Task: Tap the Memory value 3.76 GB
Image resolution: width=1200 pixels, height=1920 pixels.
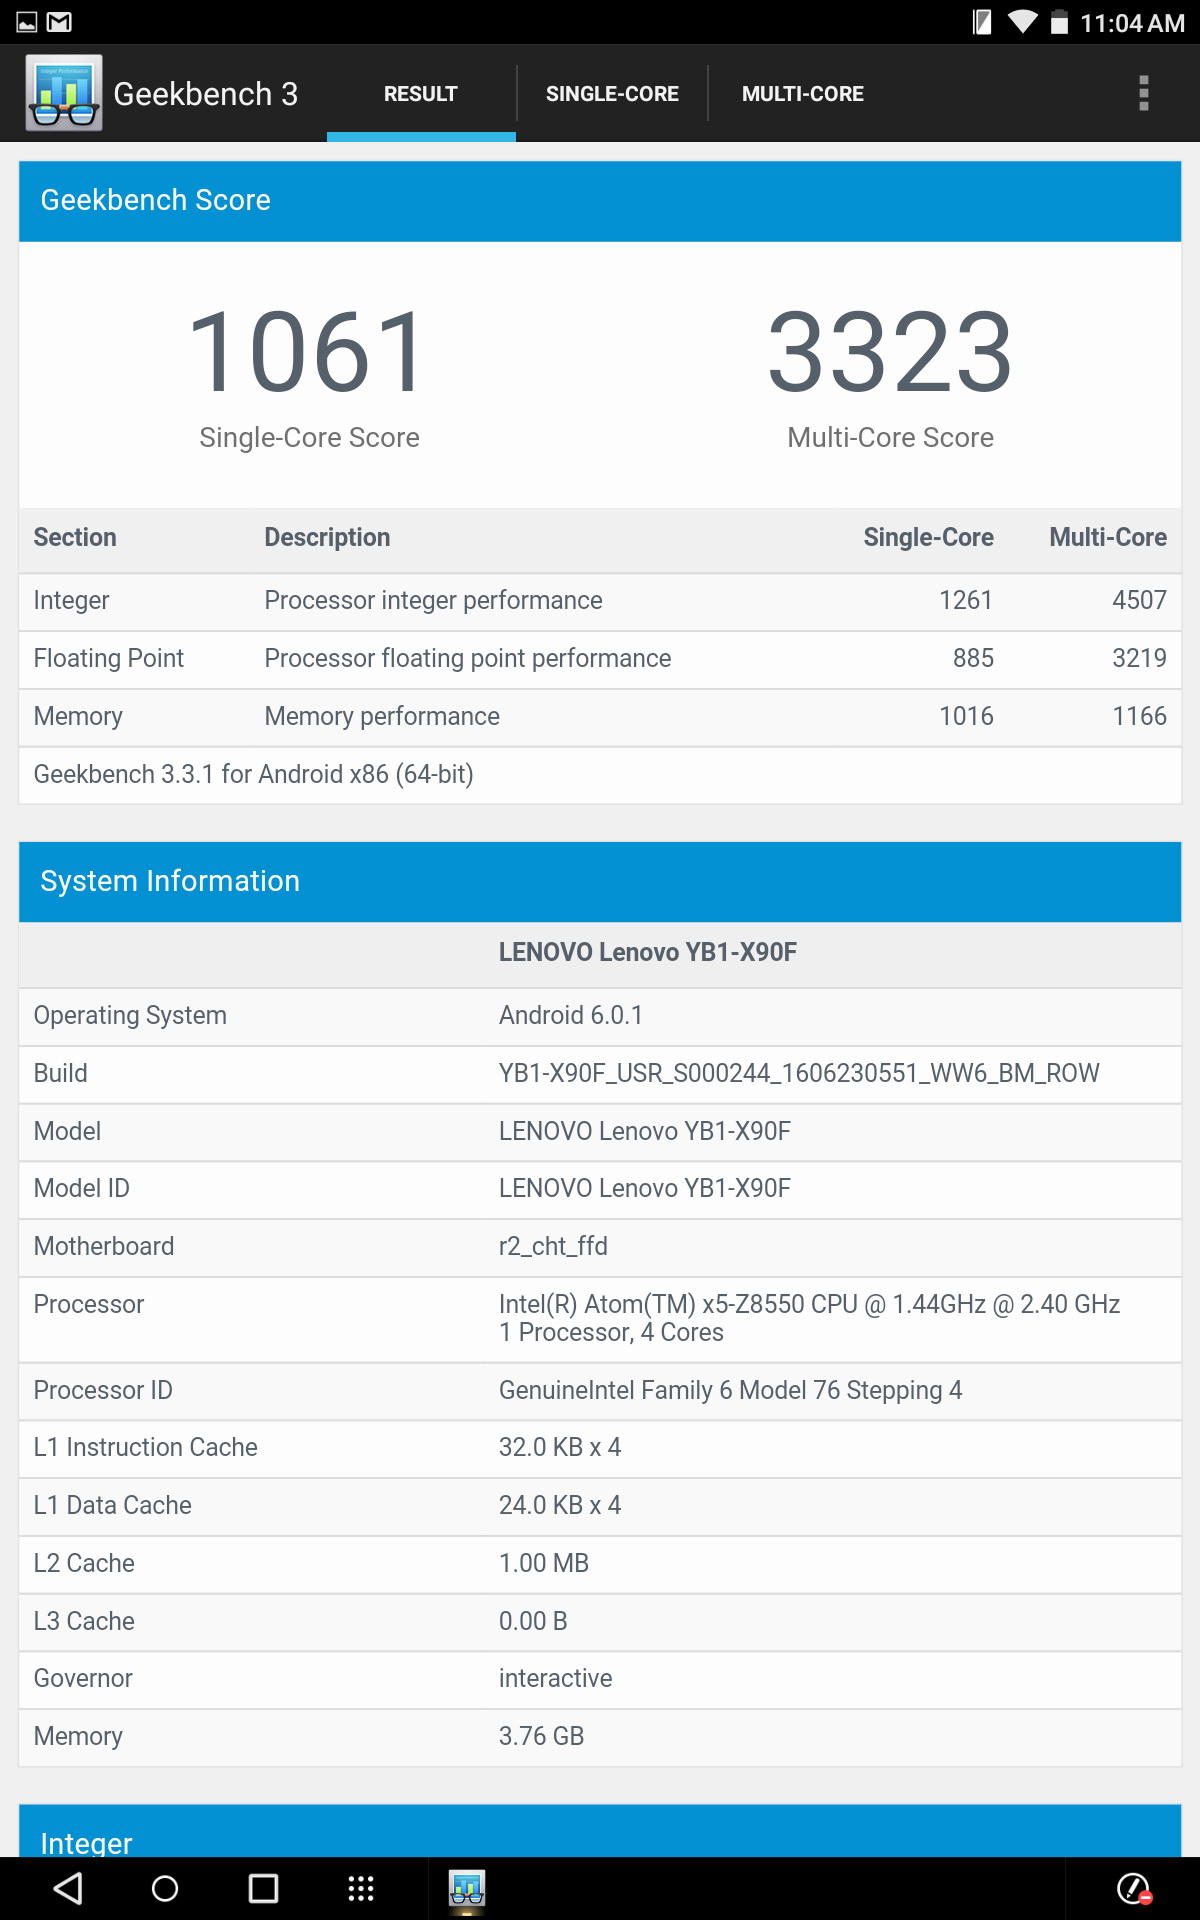Action: point(541,1736)
